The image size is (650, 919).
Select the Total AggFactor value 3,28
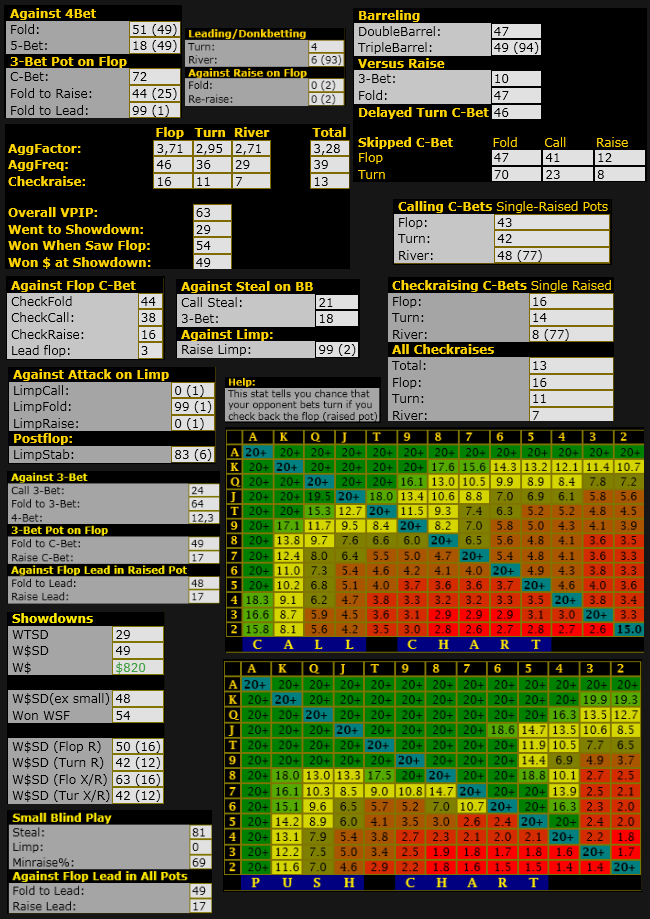[329, 149]
